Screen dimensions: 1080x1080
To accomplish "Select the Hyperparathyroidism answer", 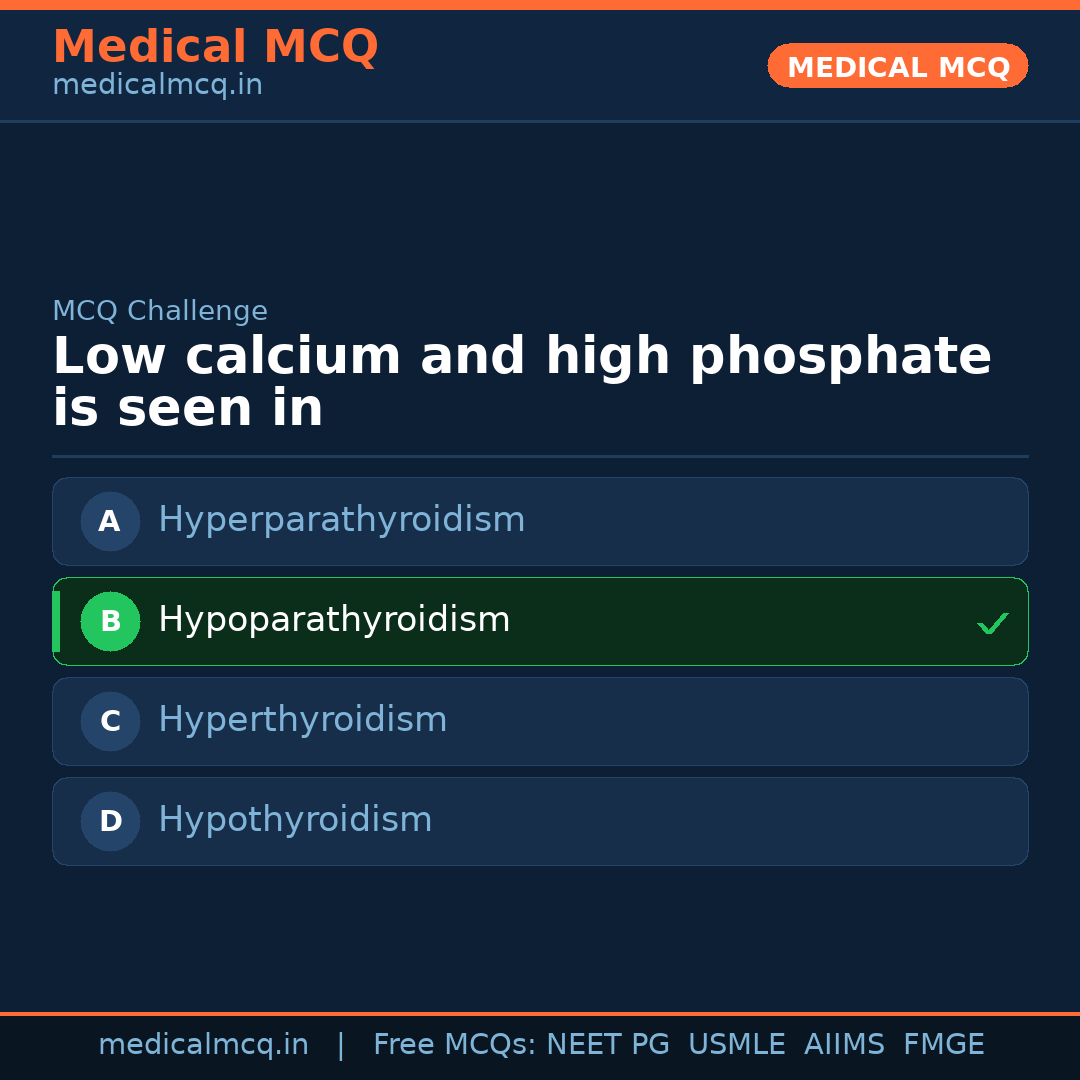I will (341, 520).
